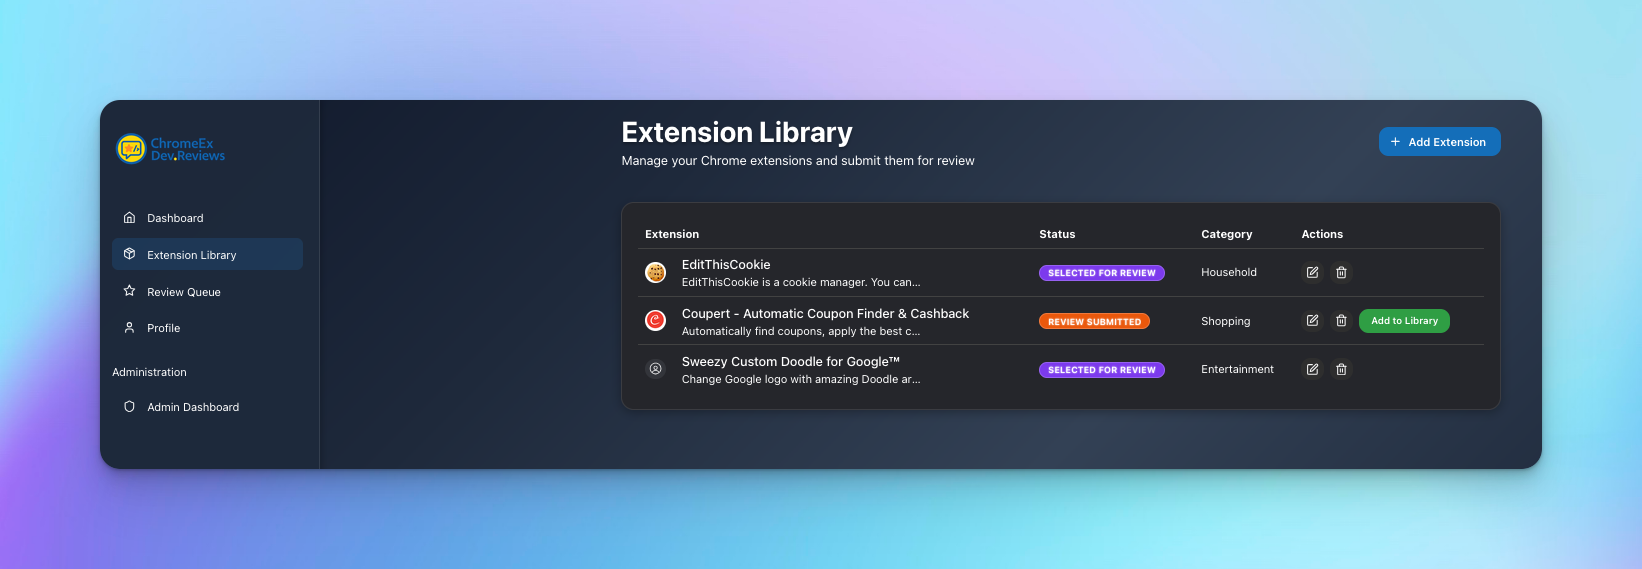The height and width of the screenshot is (569, 1642).
Task: Click the 'Manage your Chrome extensions' subtitle
Action: pyautogui.click(x=798, y=160)
